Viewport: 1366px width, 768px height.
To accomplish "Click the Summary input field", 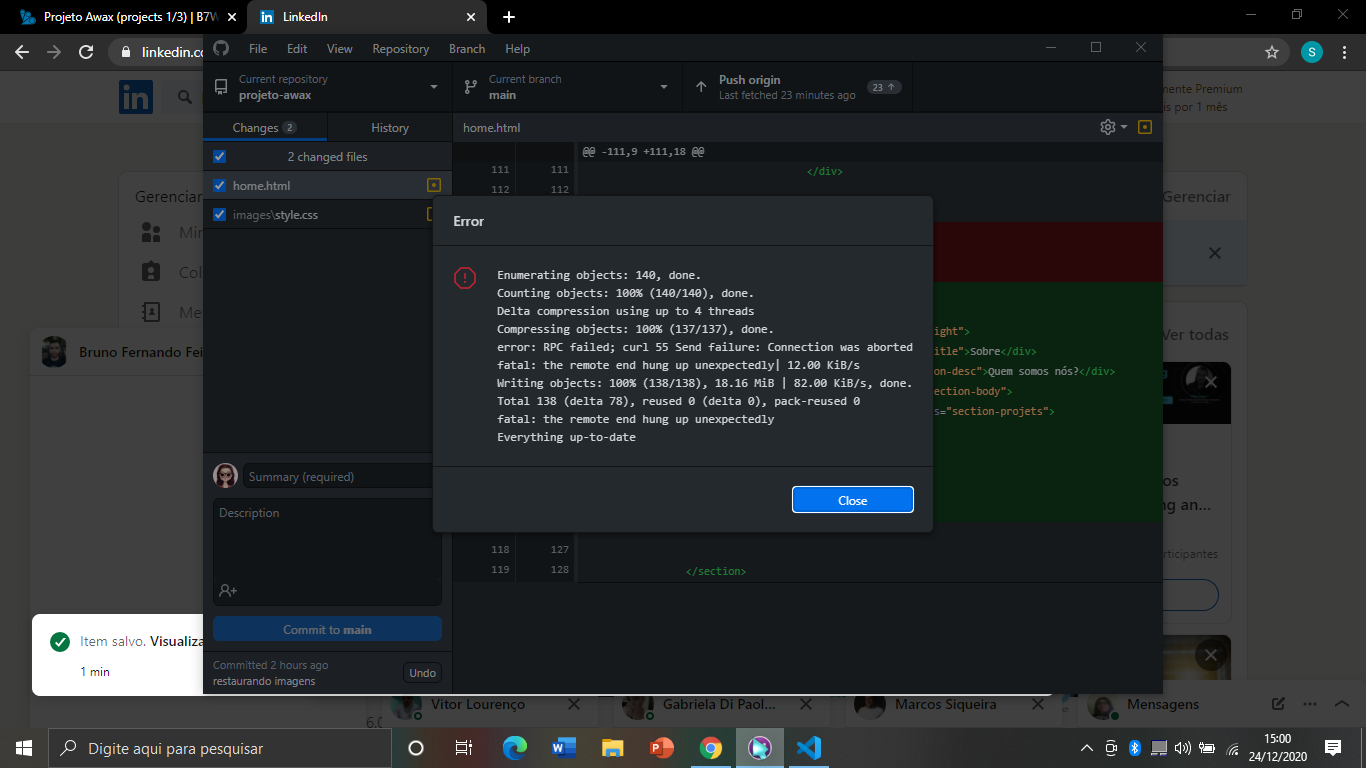I will coord(338,476).
